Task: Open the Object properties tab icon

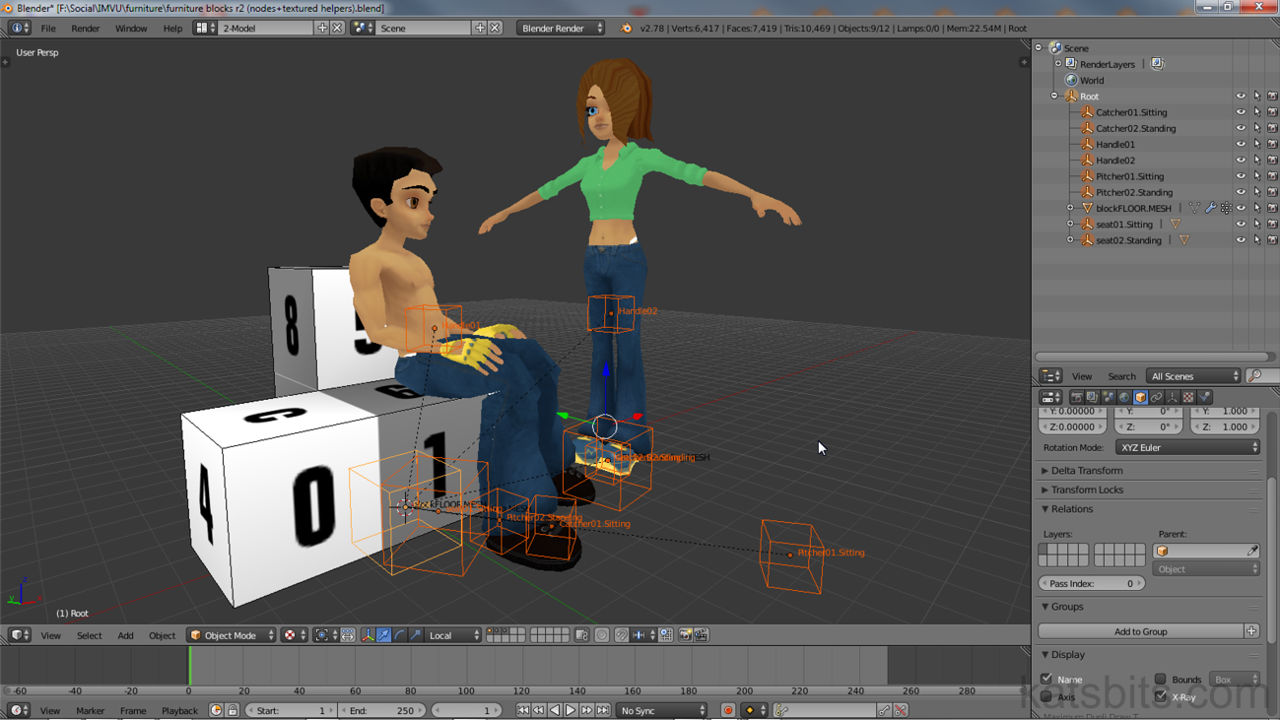Action: click(1141, 397)
